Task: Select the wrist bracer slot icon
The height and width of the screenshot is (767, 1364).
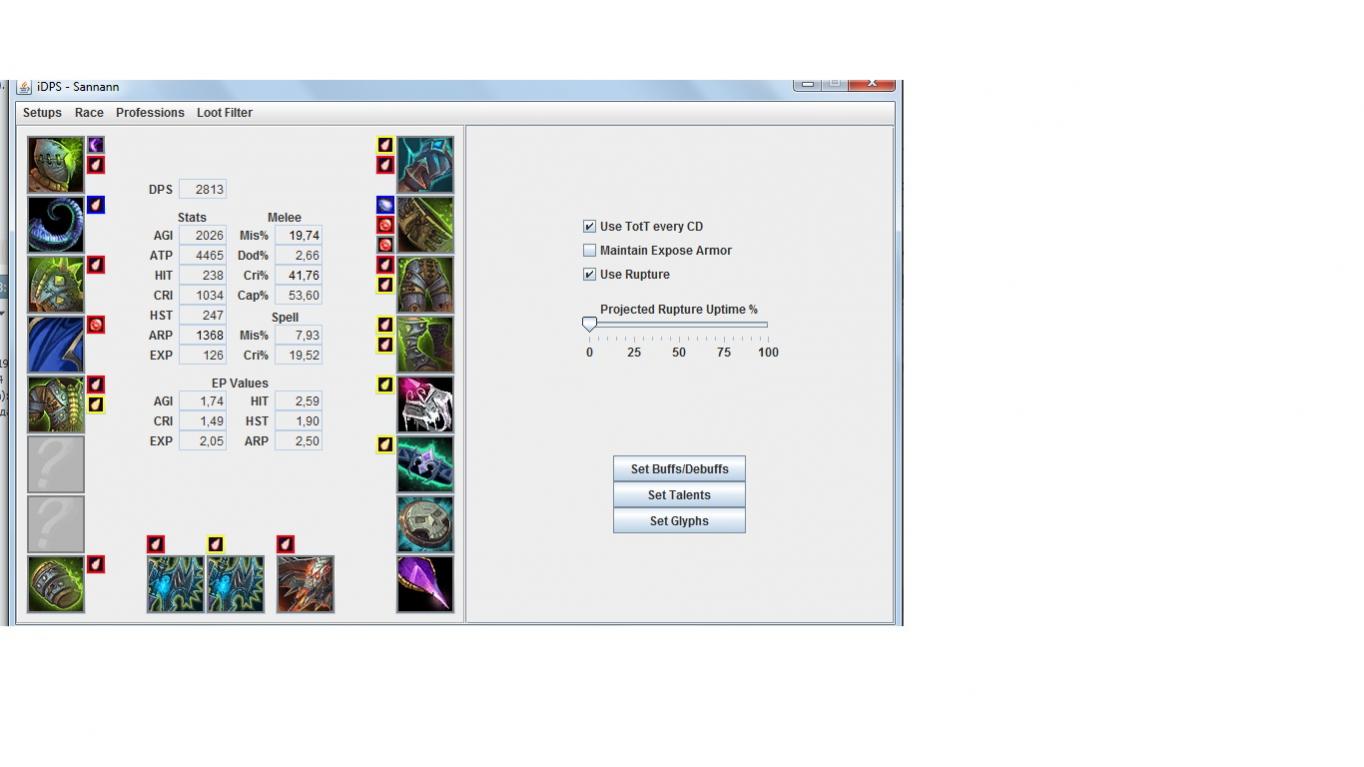Action: (x=56, y=584)
